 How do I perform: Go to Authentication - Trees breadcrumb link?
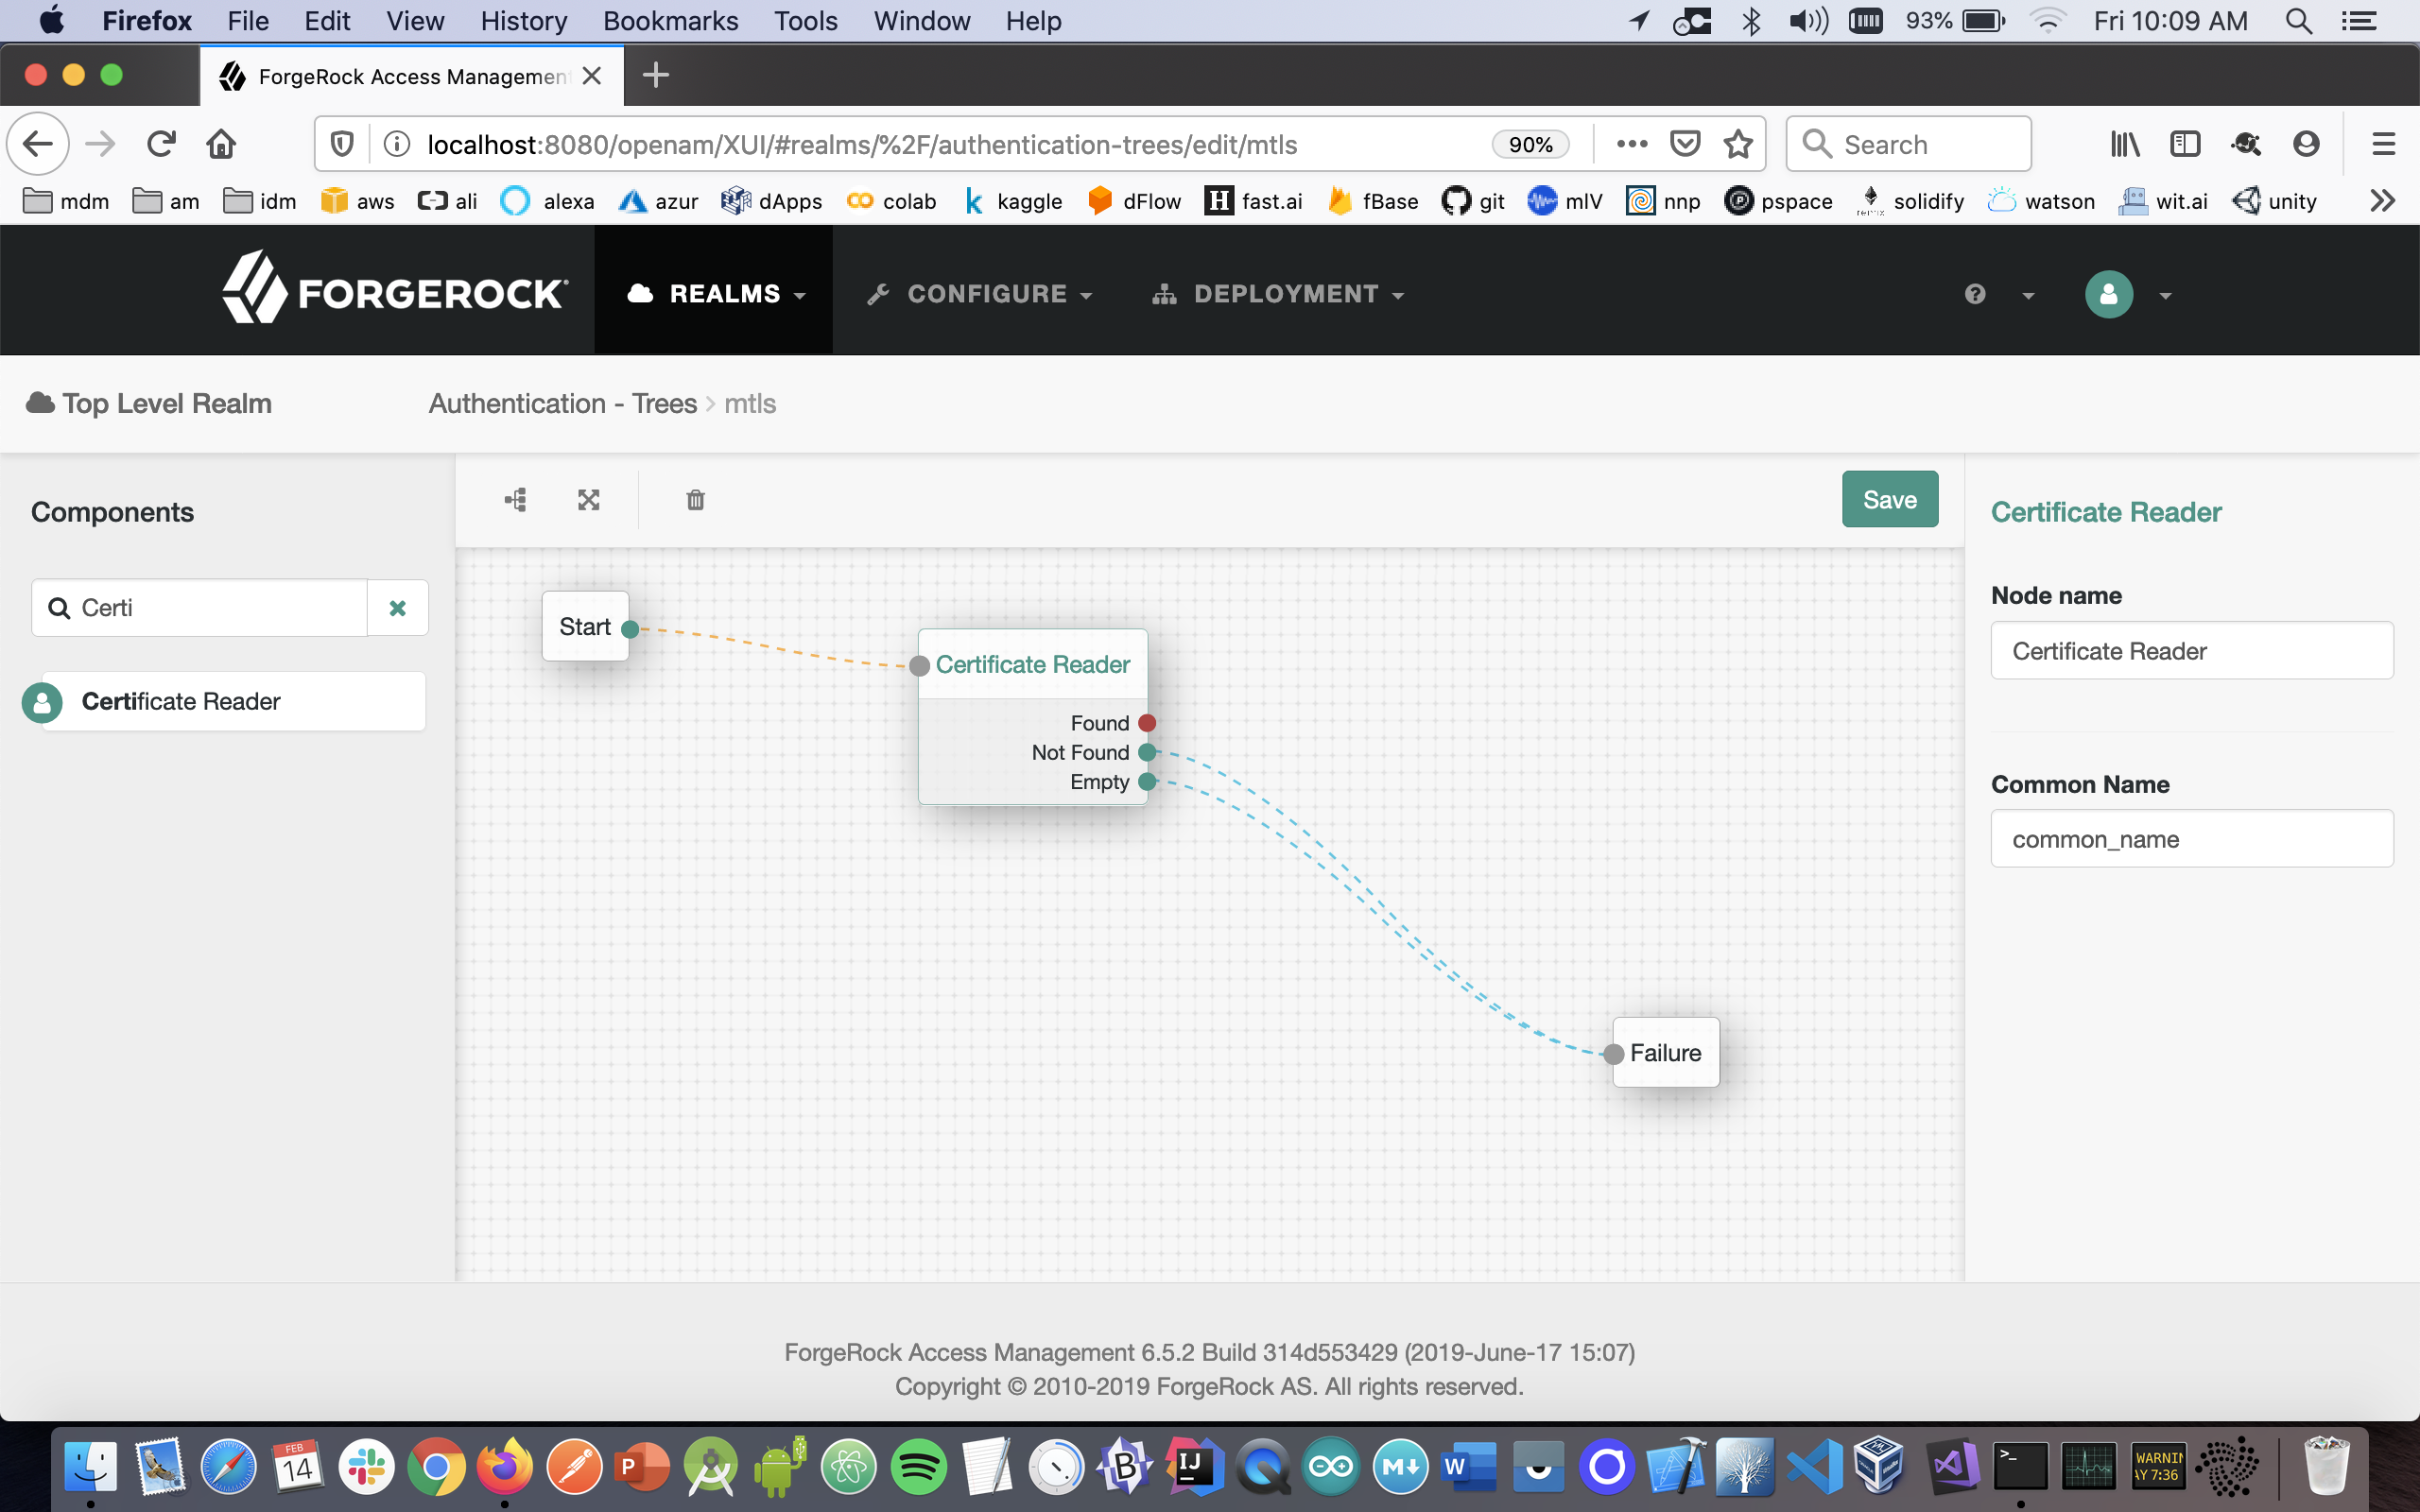coord(562,403)
